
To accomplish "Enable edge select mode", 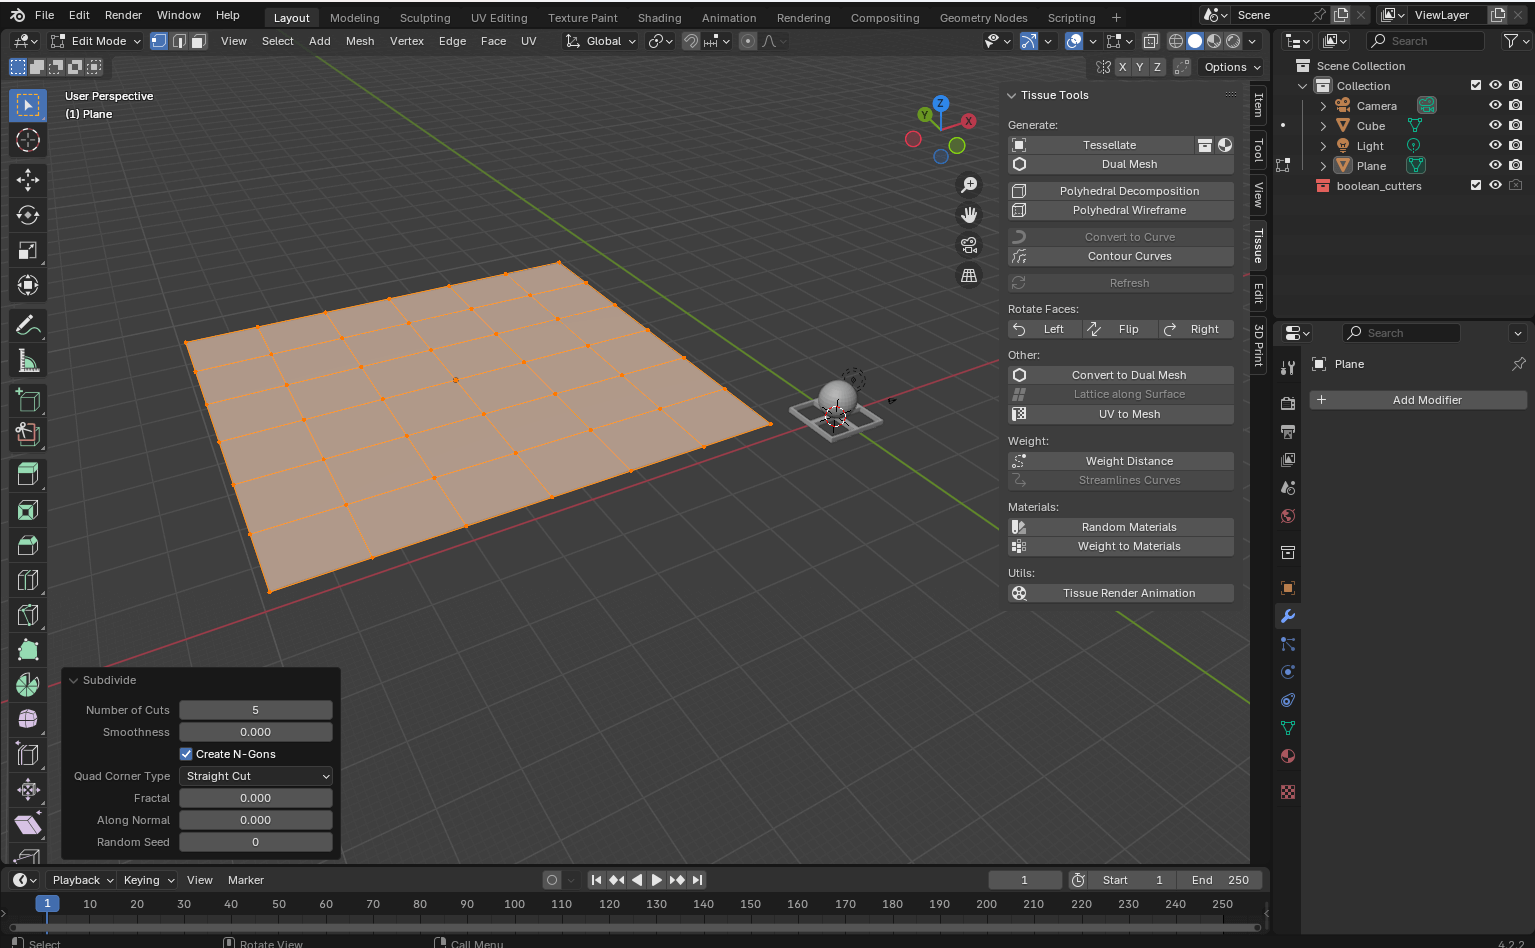I will (x=179, y=41).
